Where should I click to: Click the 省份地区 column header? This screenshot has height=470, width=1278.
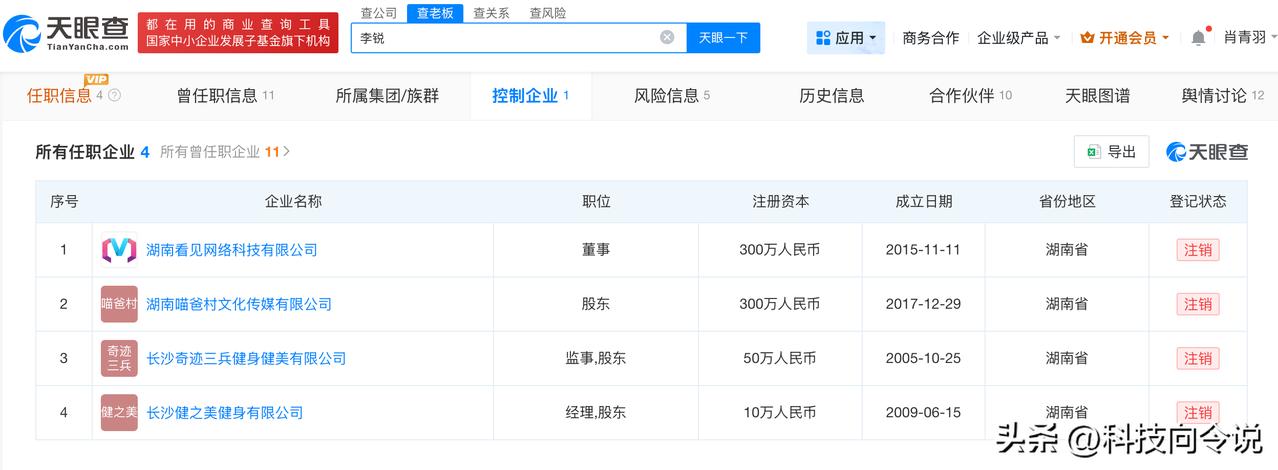click(x=1067, y=201)
